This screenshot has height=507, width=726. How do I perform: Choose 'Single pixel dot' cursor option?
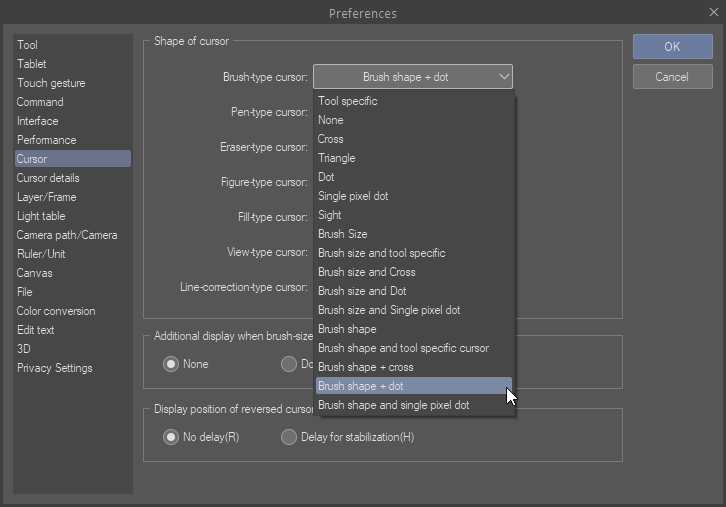click(x=353, y=196)
